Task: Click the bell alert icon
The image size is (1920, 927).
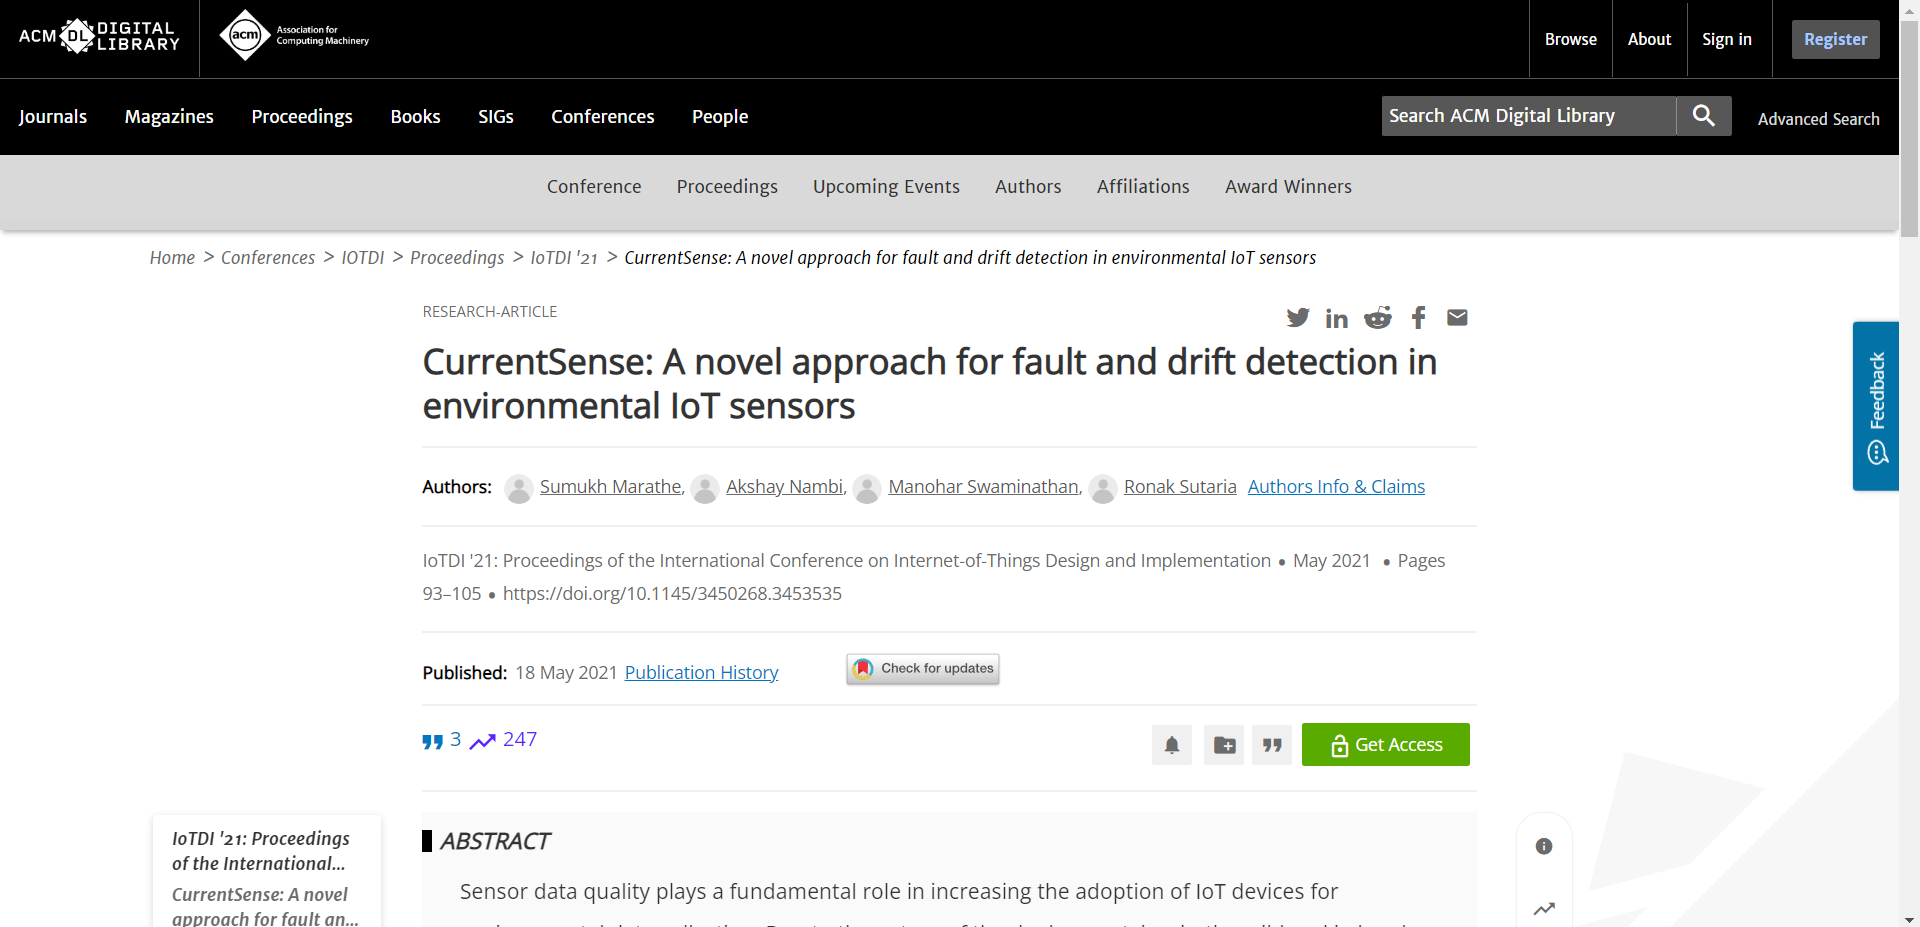Action: [x=1172, y=745]
